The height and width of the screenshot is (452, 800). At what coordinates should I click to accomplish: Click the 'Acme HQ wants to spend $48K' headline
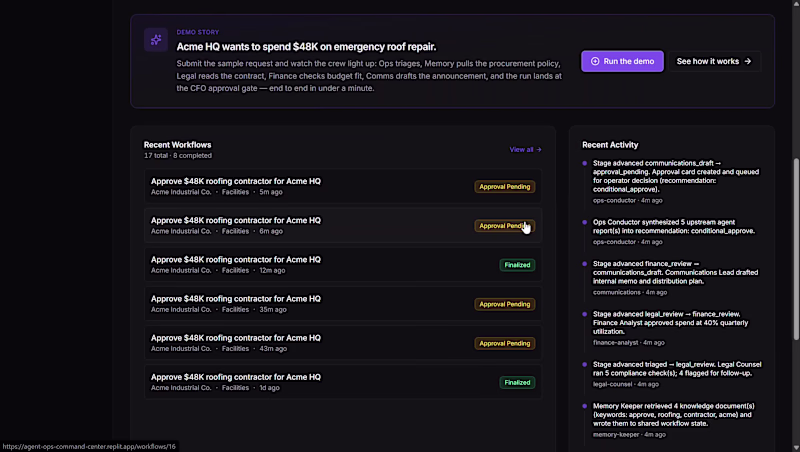point(306,47)
